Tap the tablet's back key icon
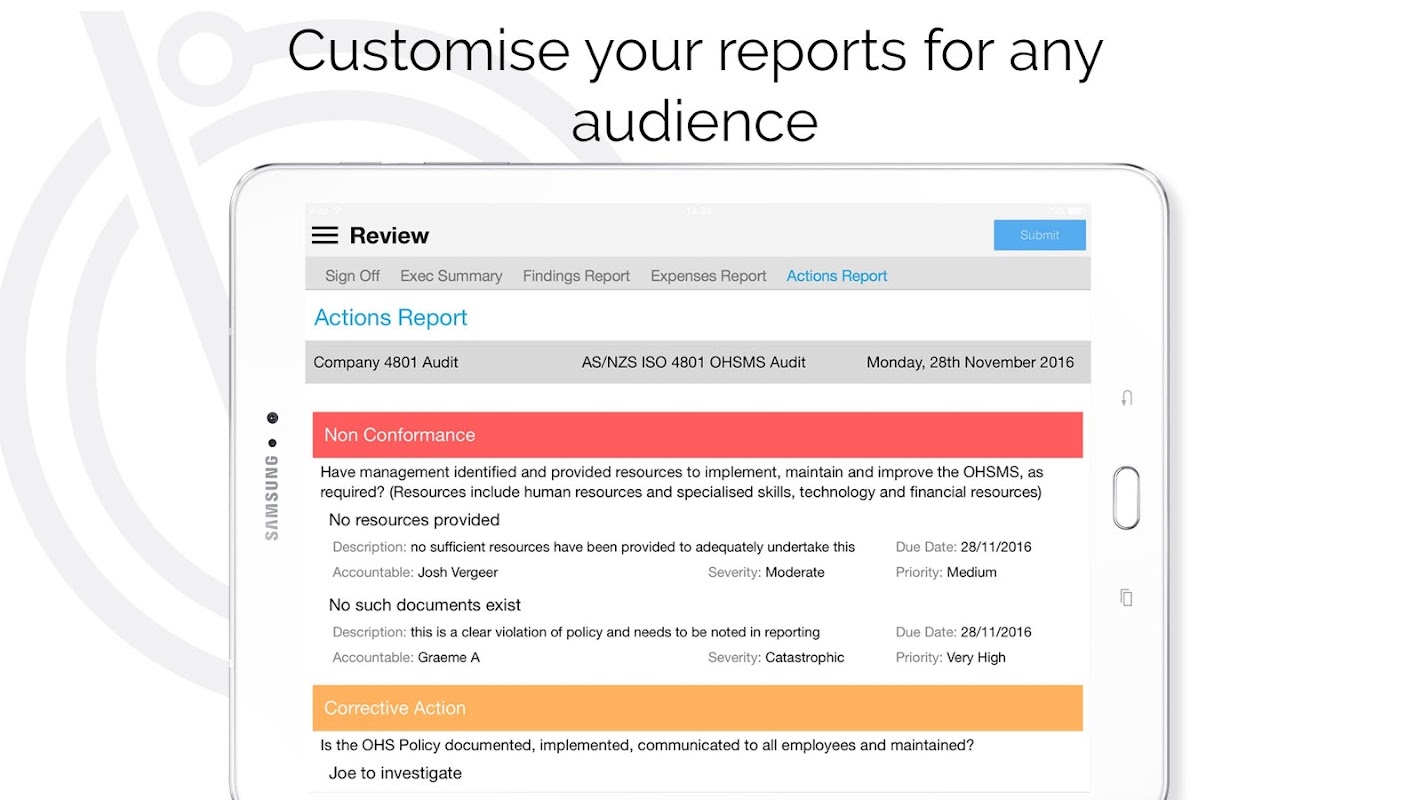 [x=1127, y=398]
